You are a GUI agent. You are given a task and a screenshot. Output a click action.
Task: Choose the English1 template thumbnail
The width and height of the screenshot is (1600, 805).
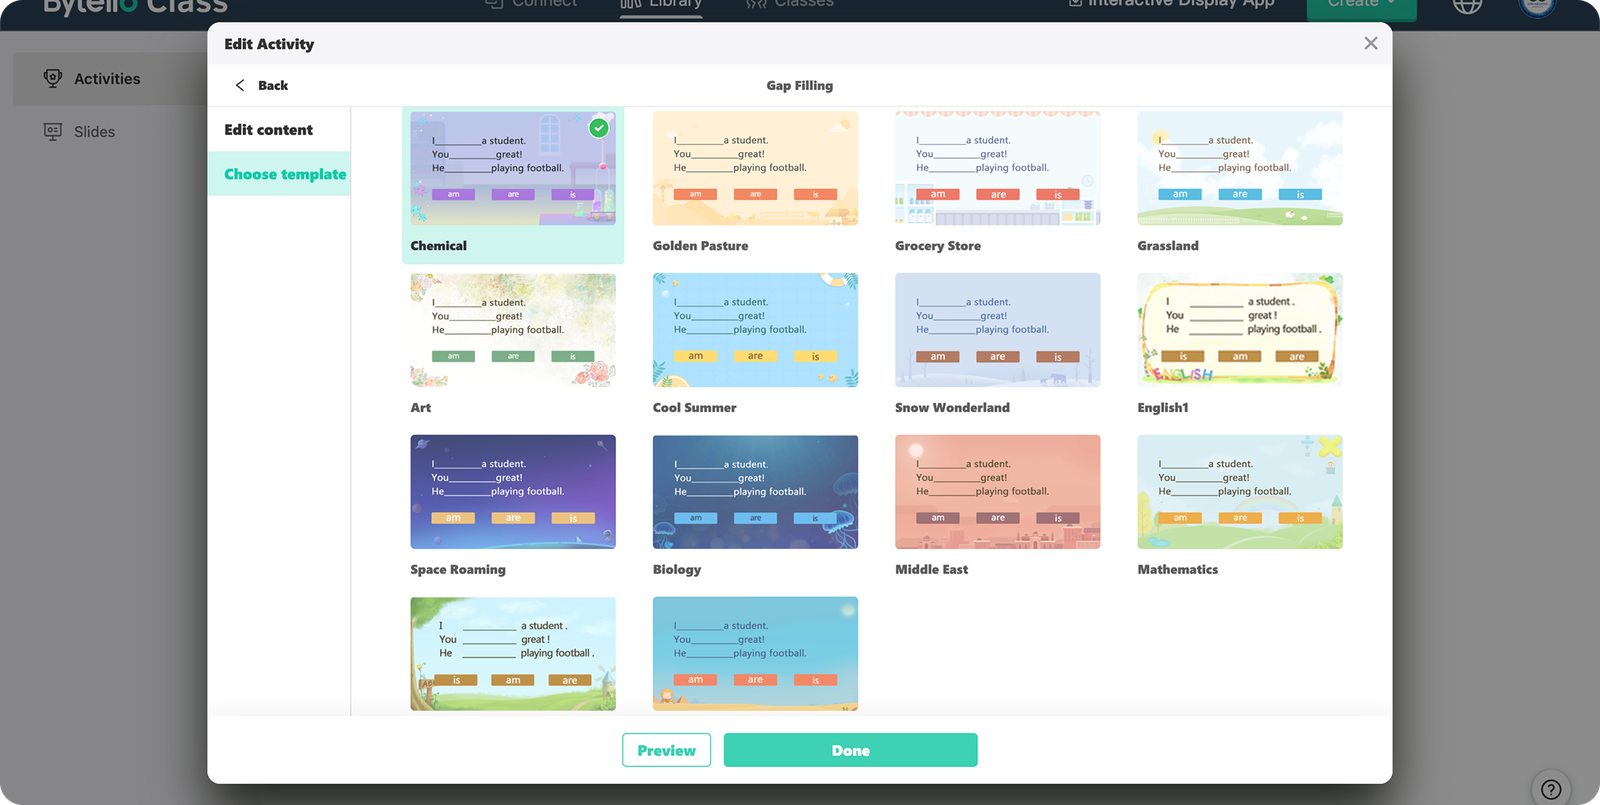[1239, 330]
